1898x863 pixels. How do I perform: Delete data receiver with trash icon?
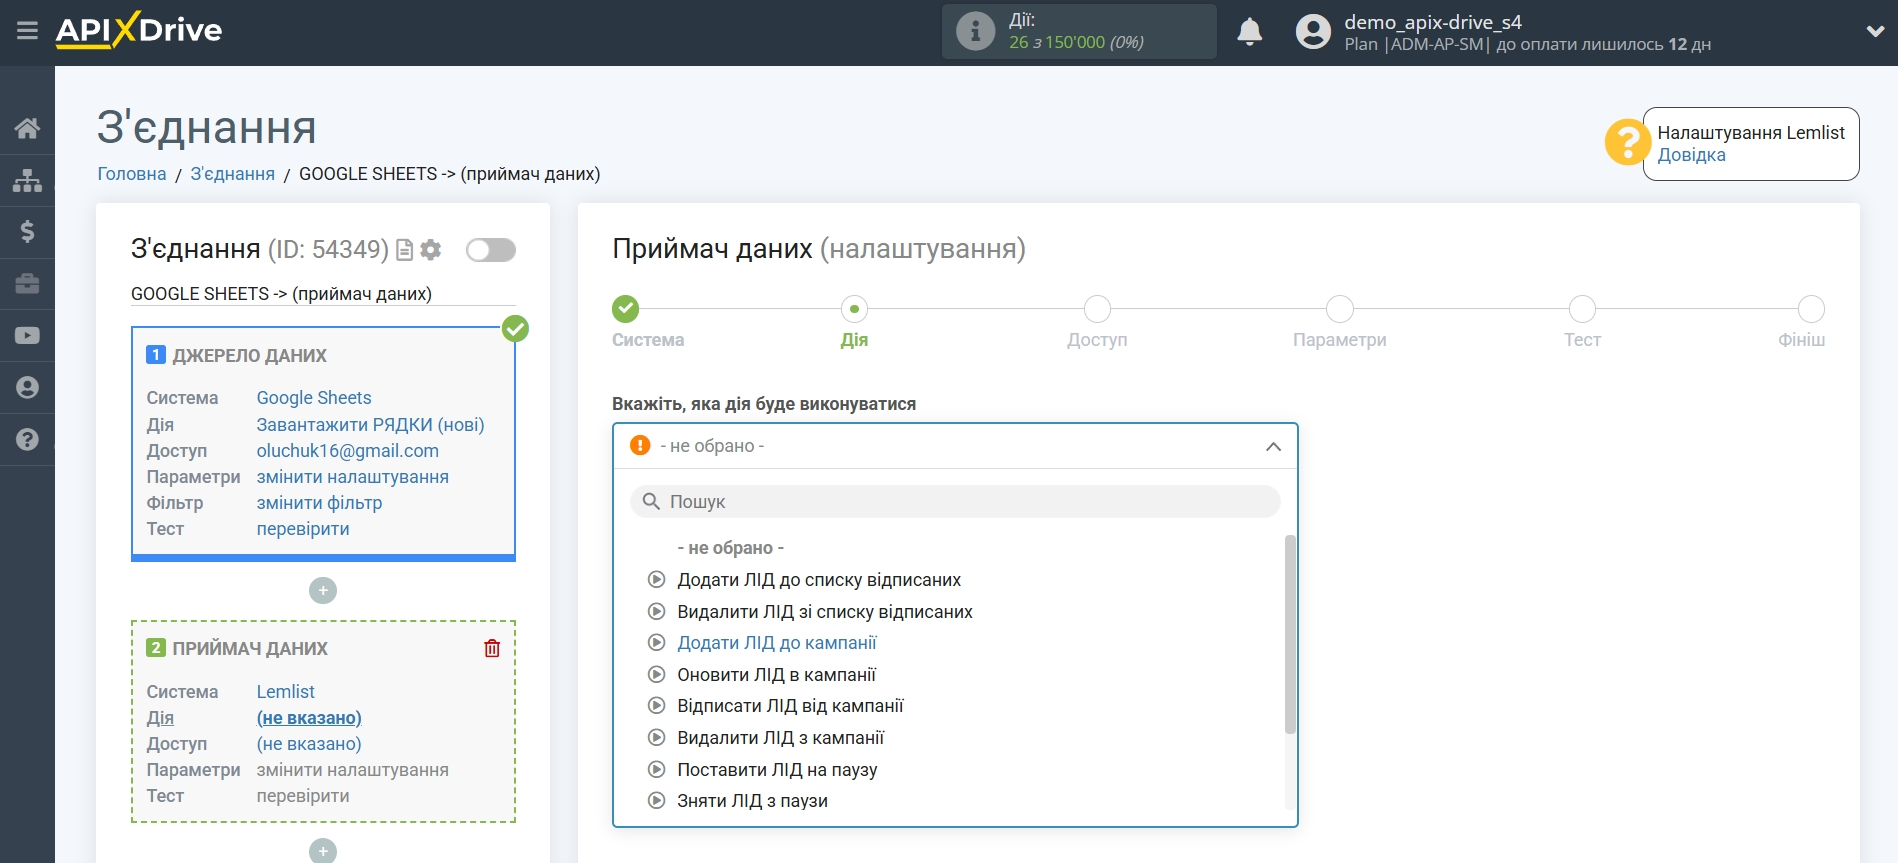(x=492, y=648)
